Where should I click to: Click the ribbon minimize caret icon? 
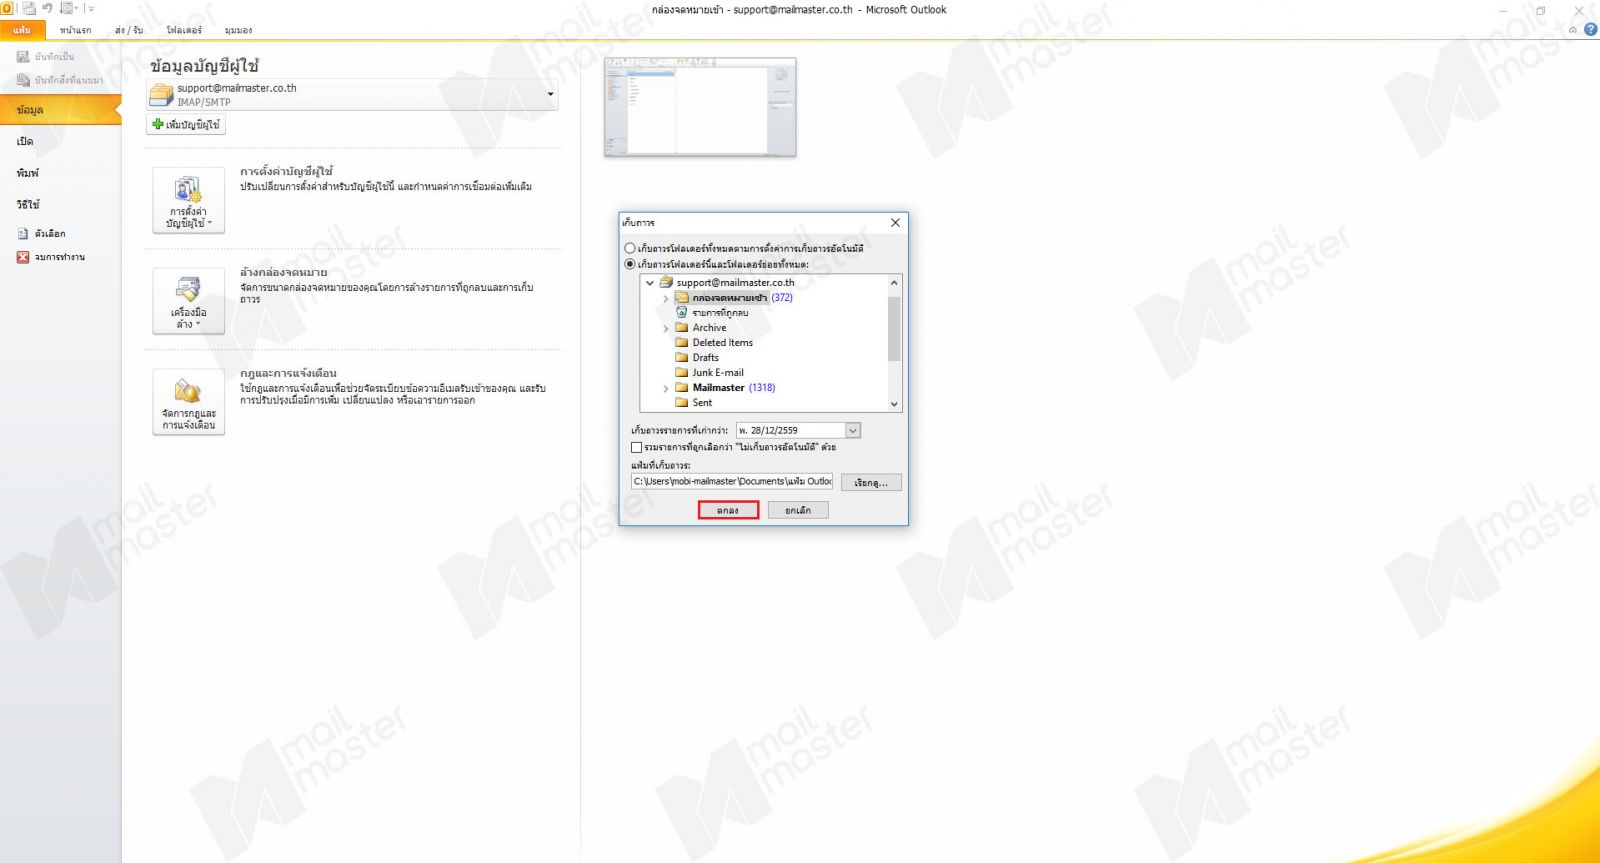click(1573, 29)
